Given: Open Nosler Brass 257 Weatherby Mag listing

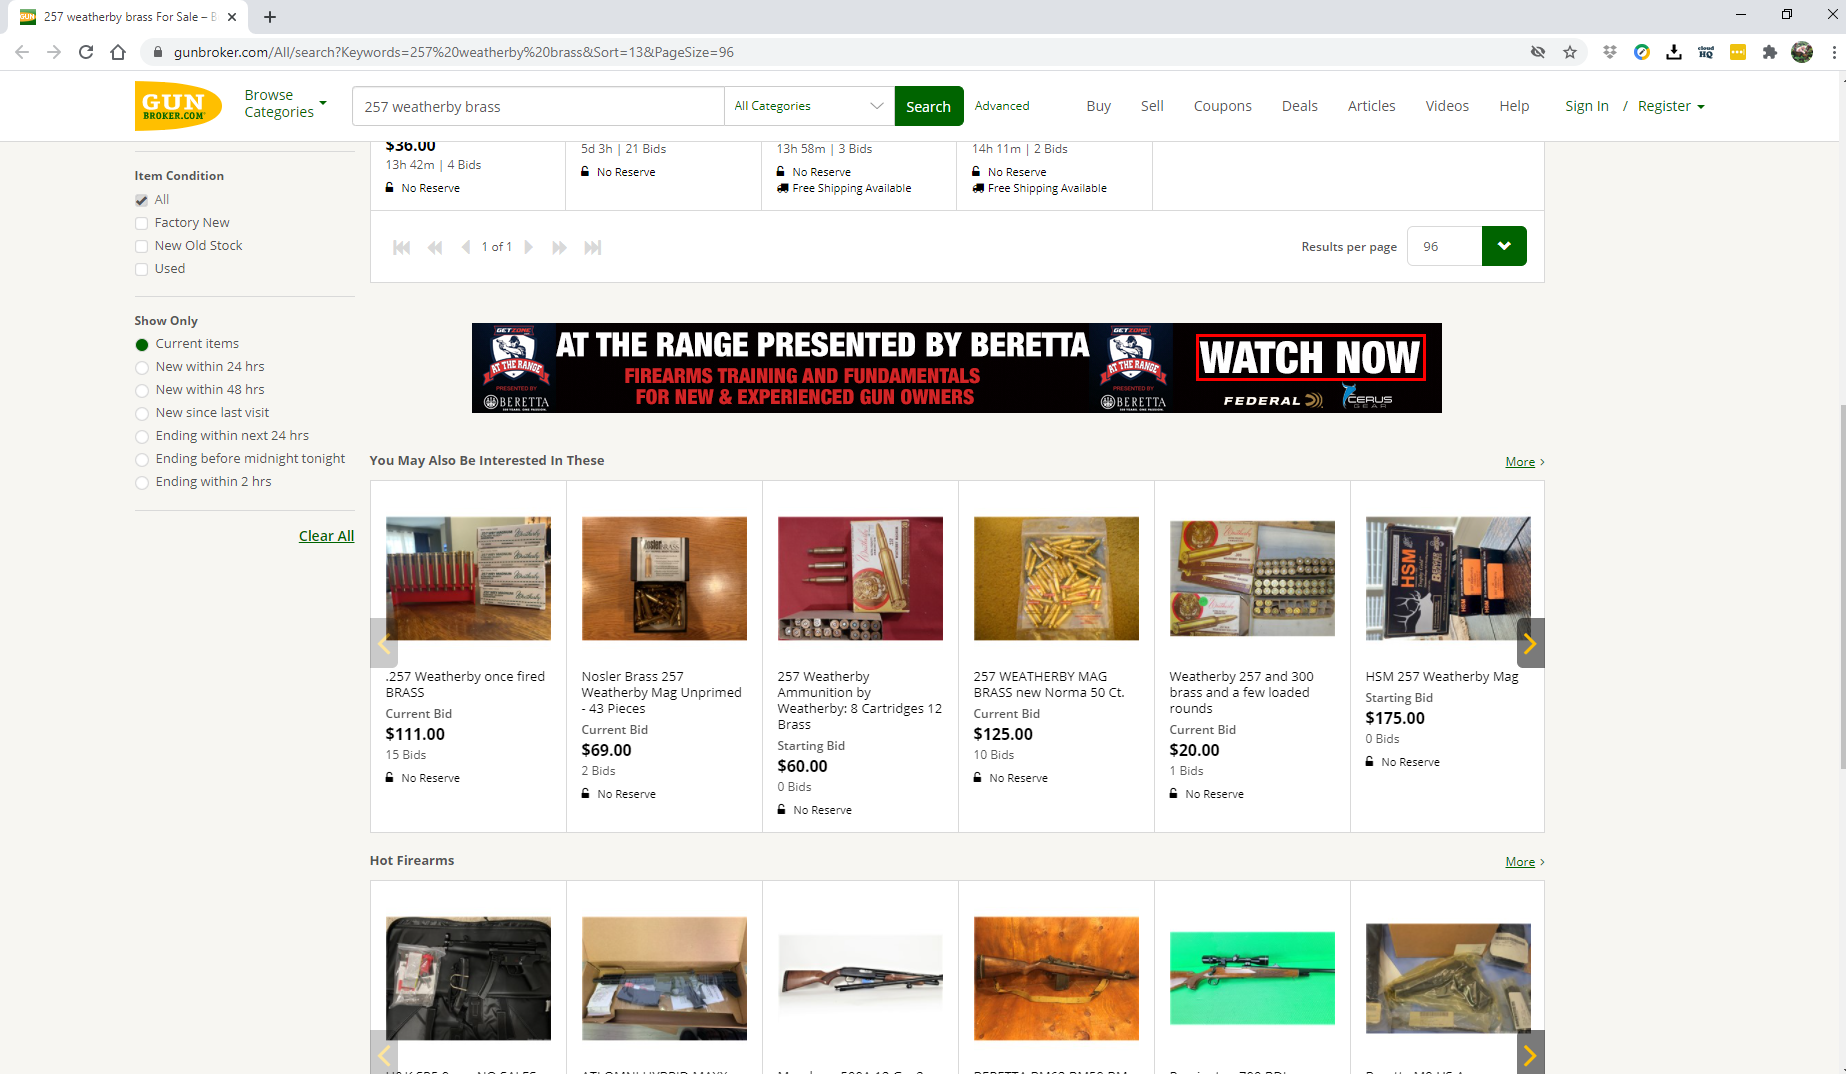Looking at the screenshot, I should (x=661, y=692).
